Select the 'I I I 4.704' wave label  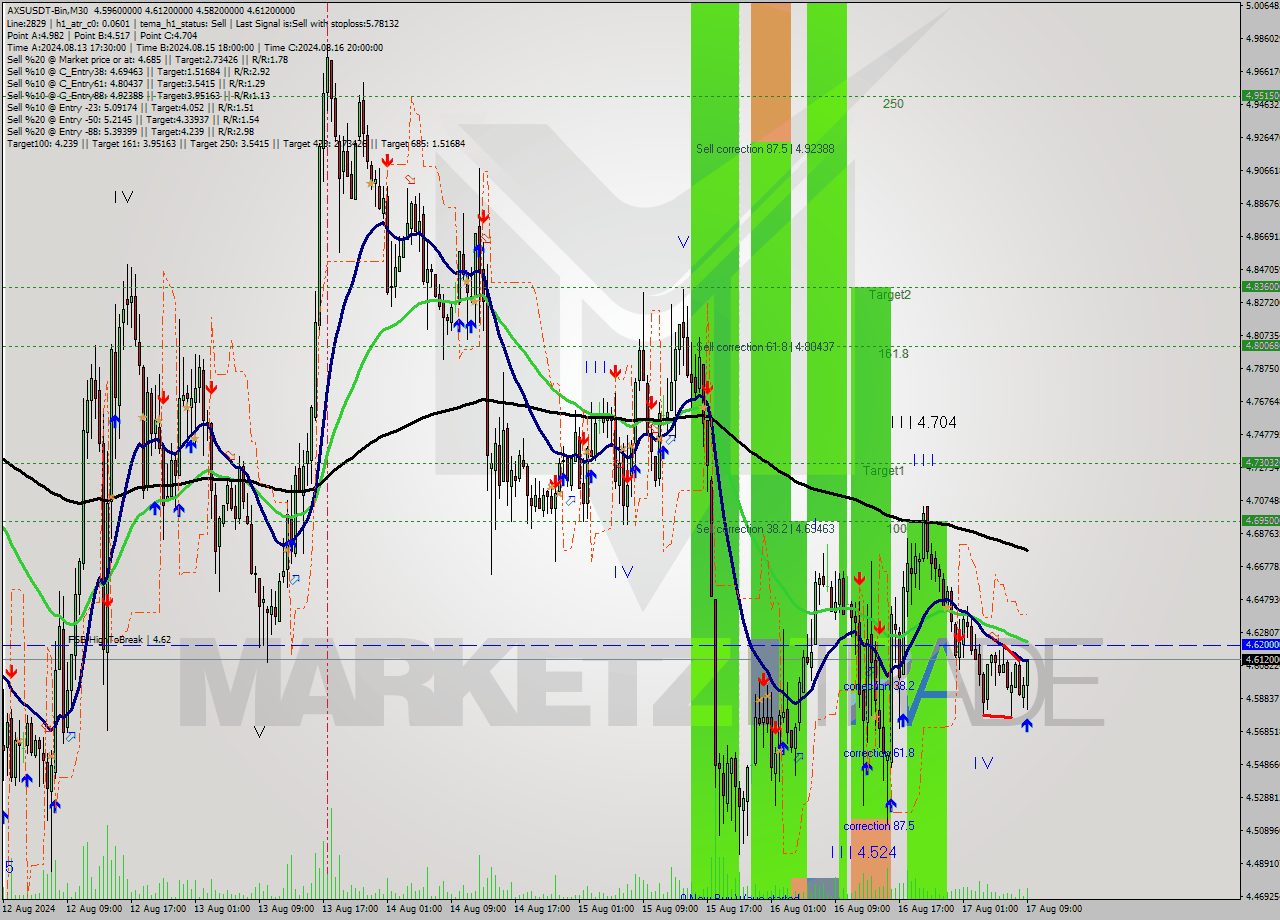pyautogui.click(x=923, y=423)
